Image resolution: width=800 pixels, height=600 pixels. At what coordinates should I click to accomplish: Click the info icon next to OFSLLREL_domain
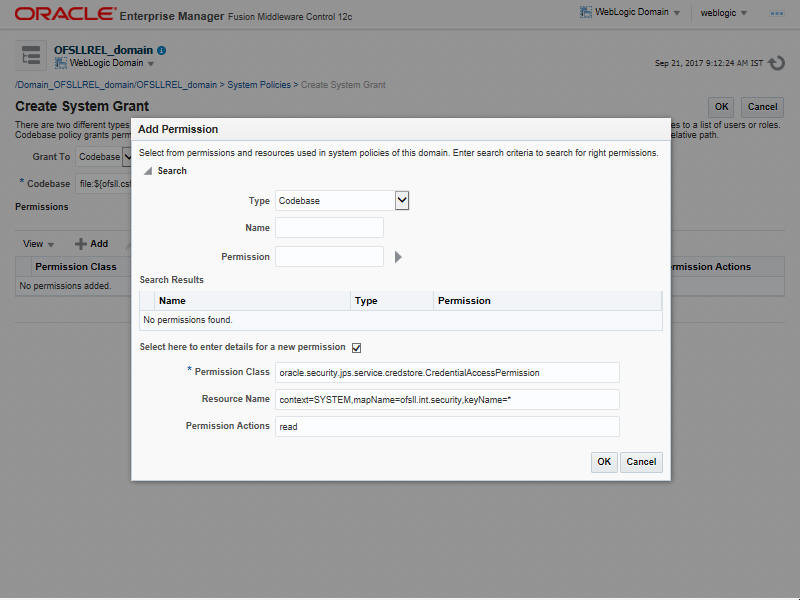162,51
